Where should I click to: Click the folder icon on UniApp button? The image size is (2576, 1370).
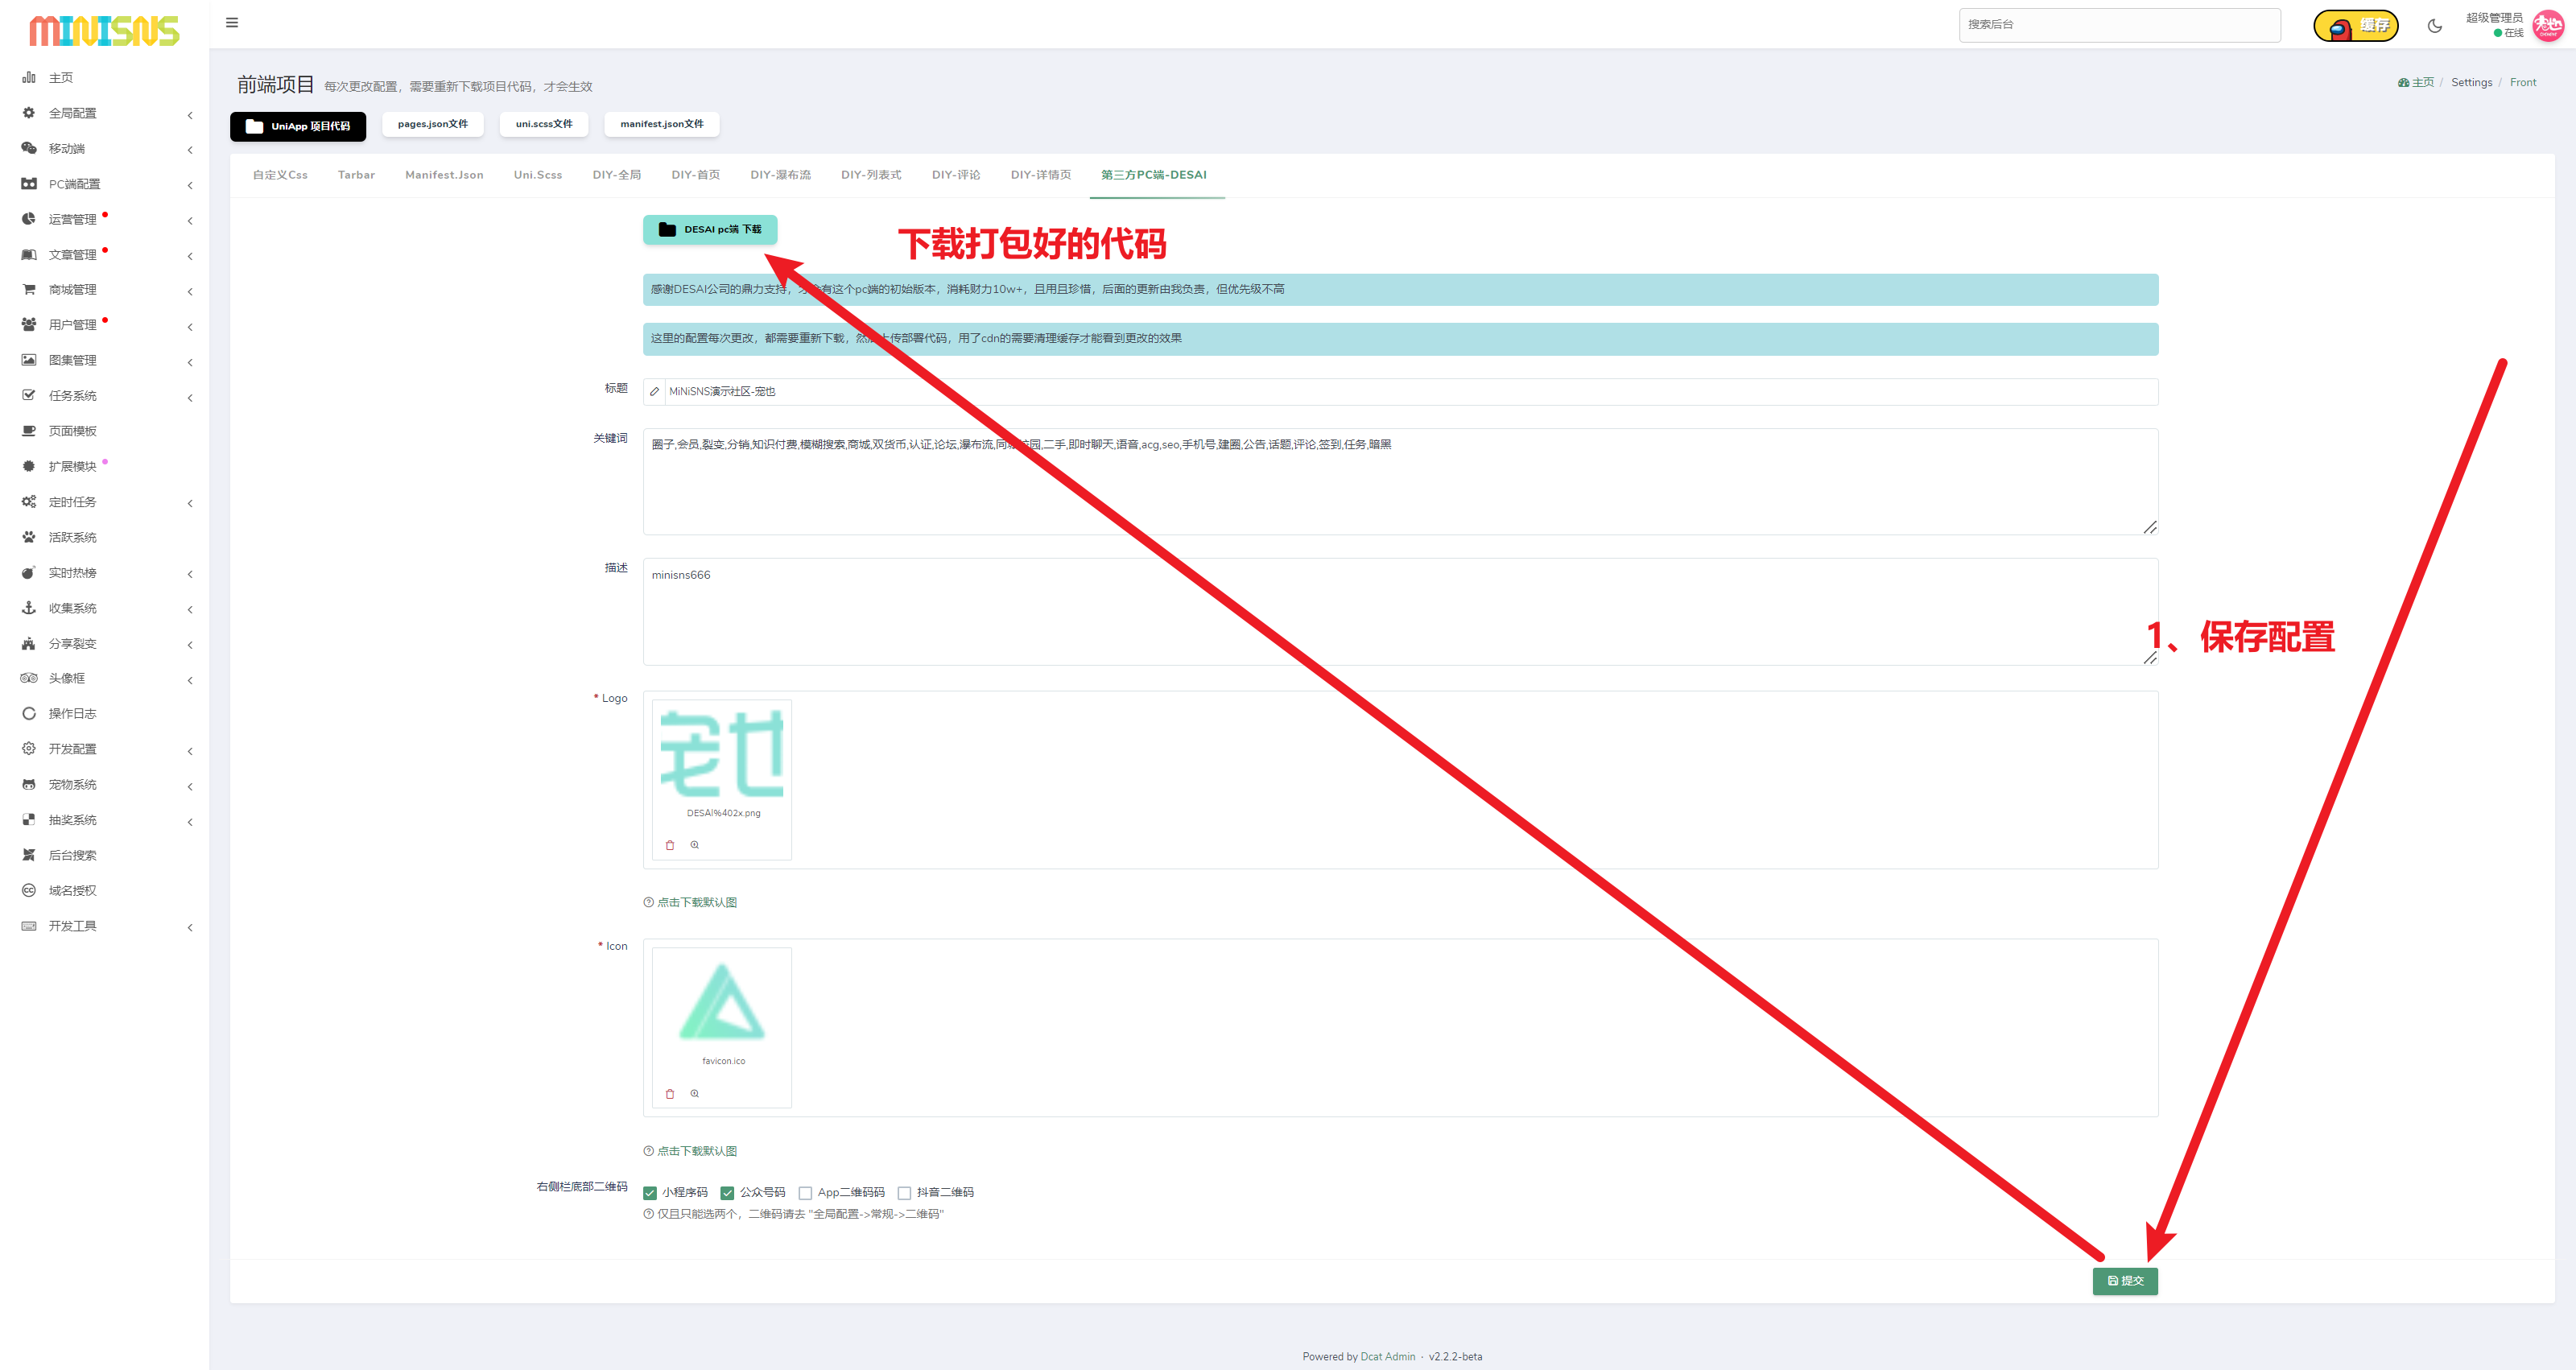254,126
